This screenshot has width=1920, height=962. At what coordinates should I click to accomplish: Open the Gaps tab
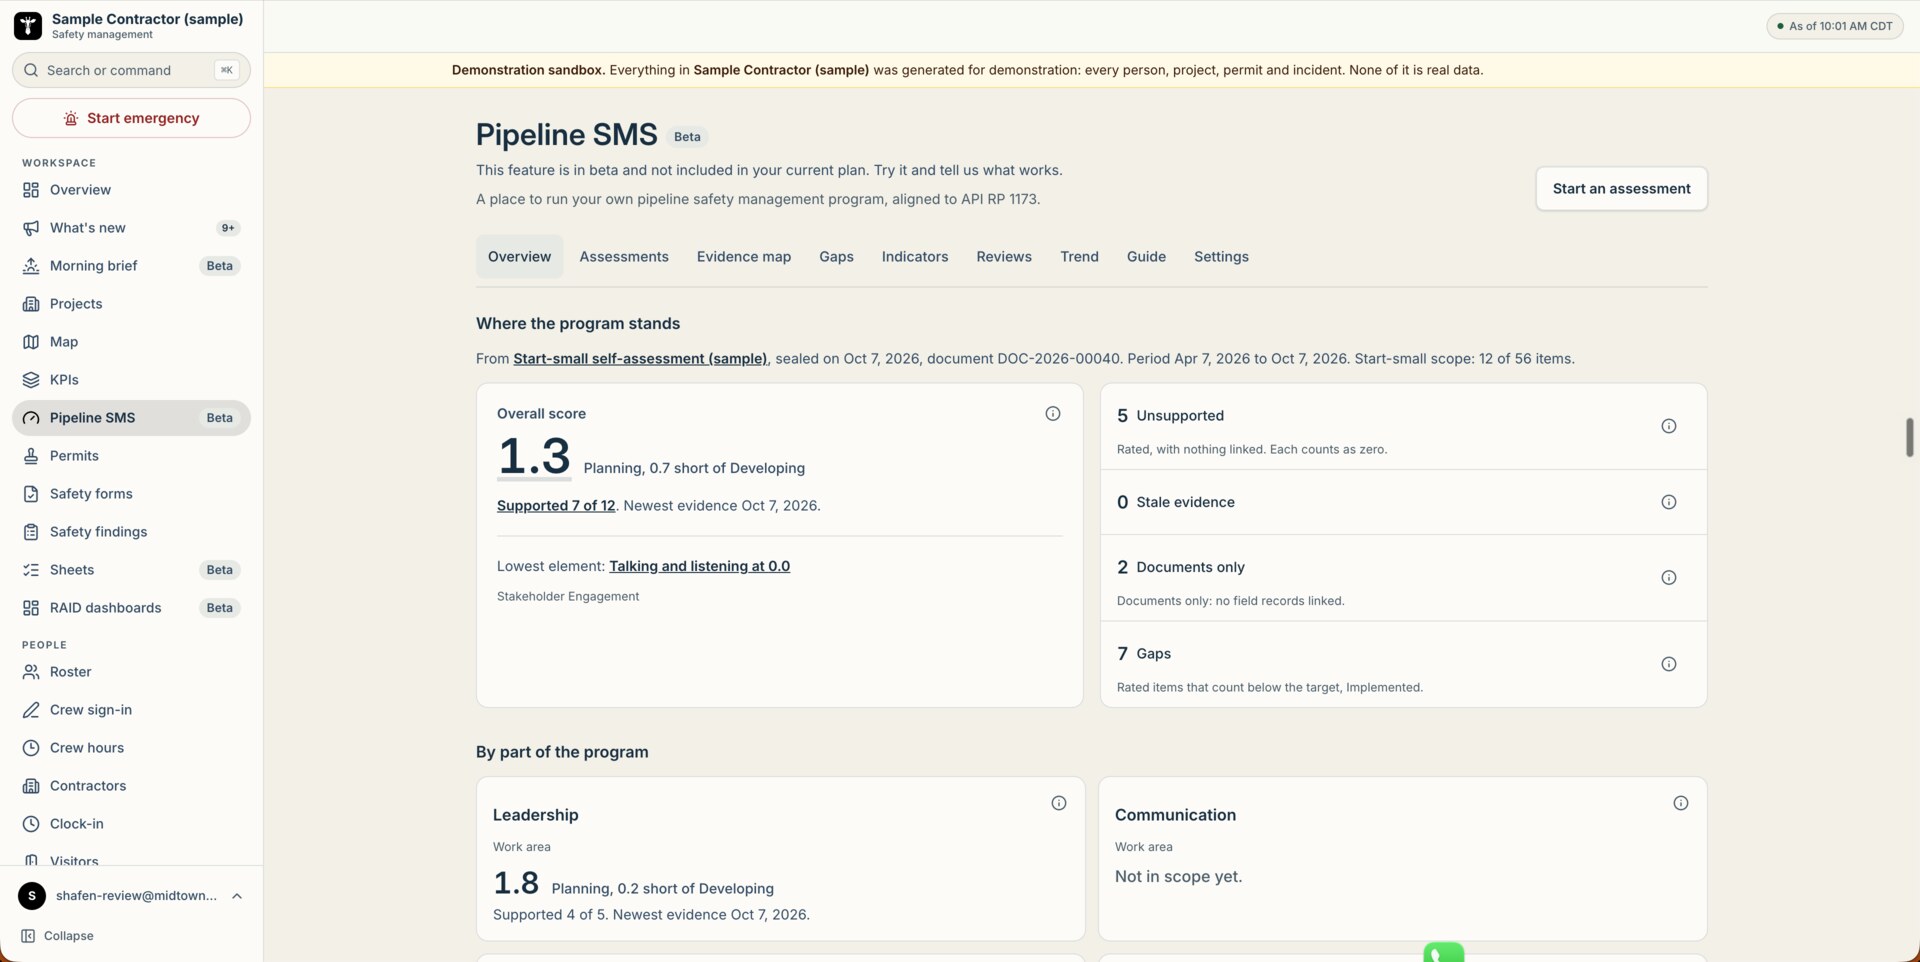point(836,257)
